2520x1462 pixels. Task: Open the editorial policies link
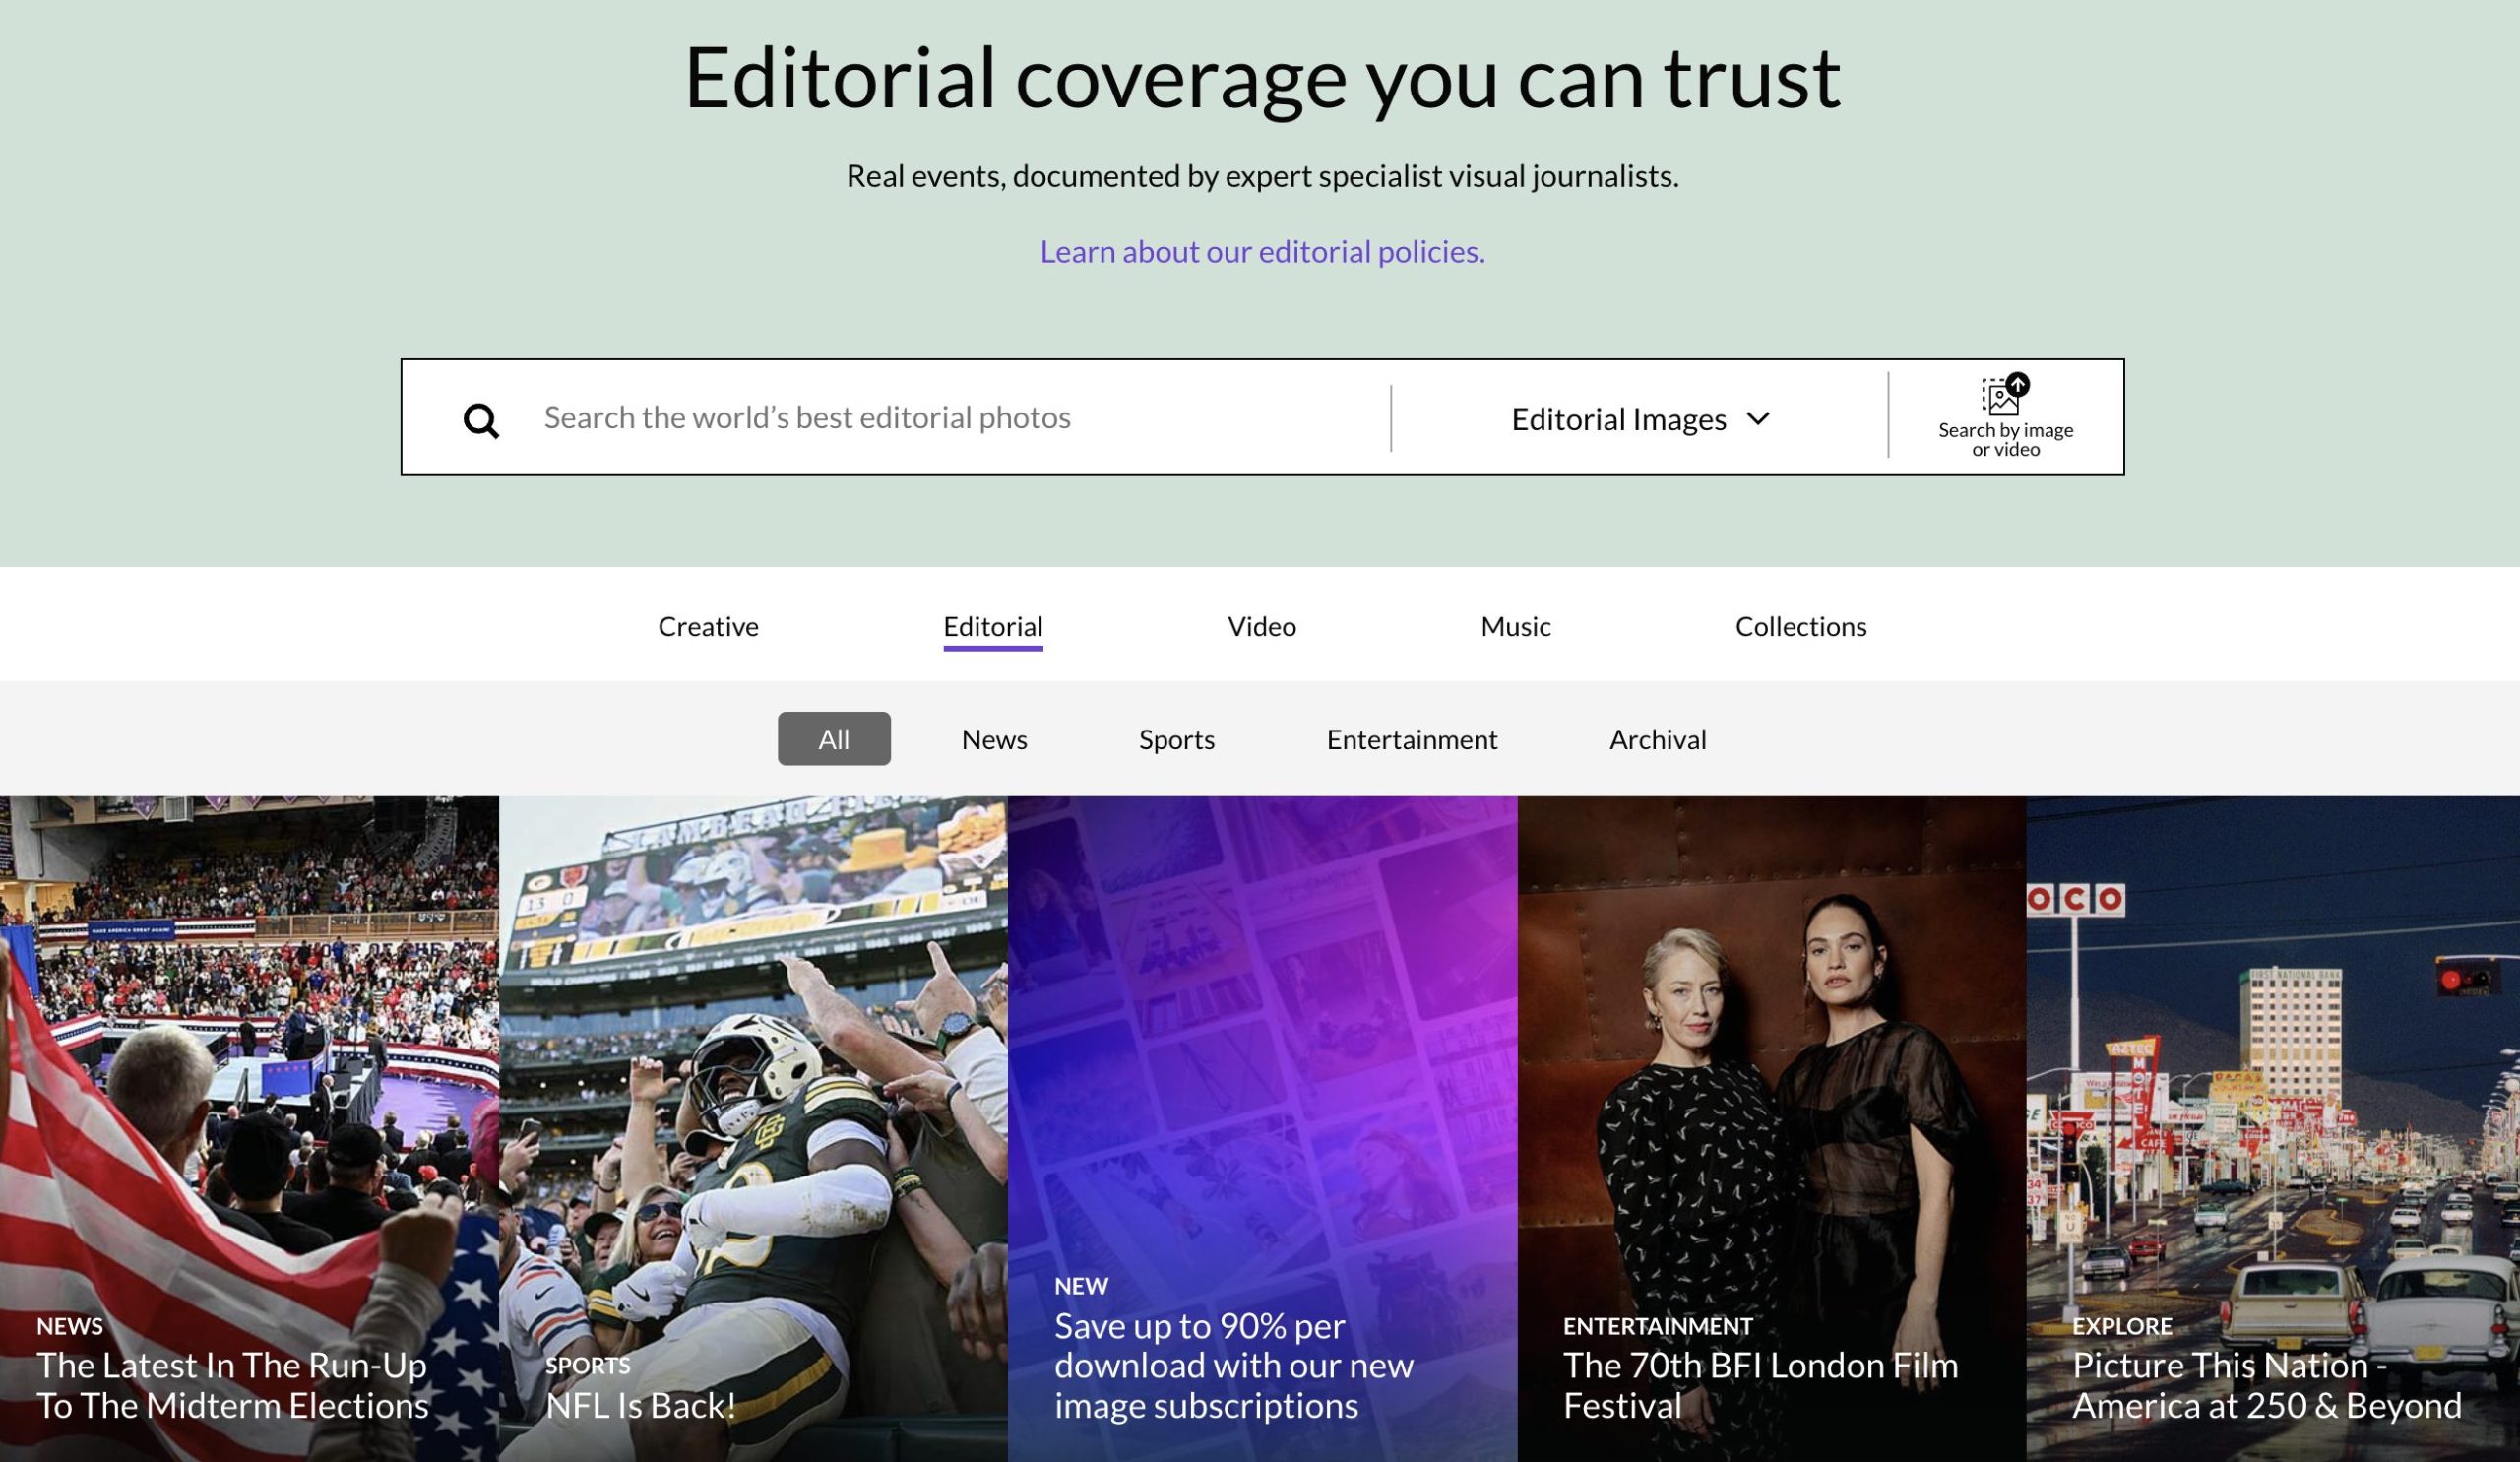click(1262, 251)
